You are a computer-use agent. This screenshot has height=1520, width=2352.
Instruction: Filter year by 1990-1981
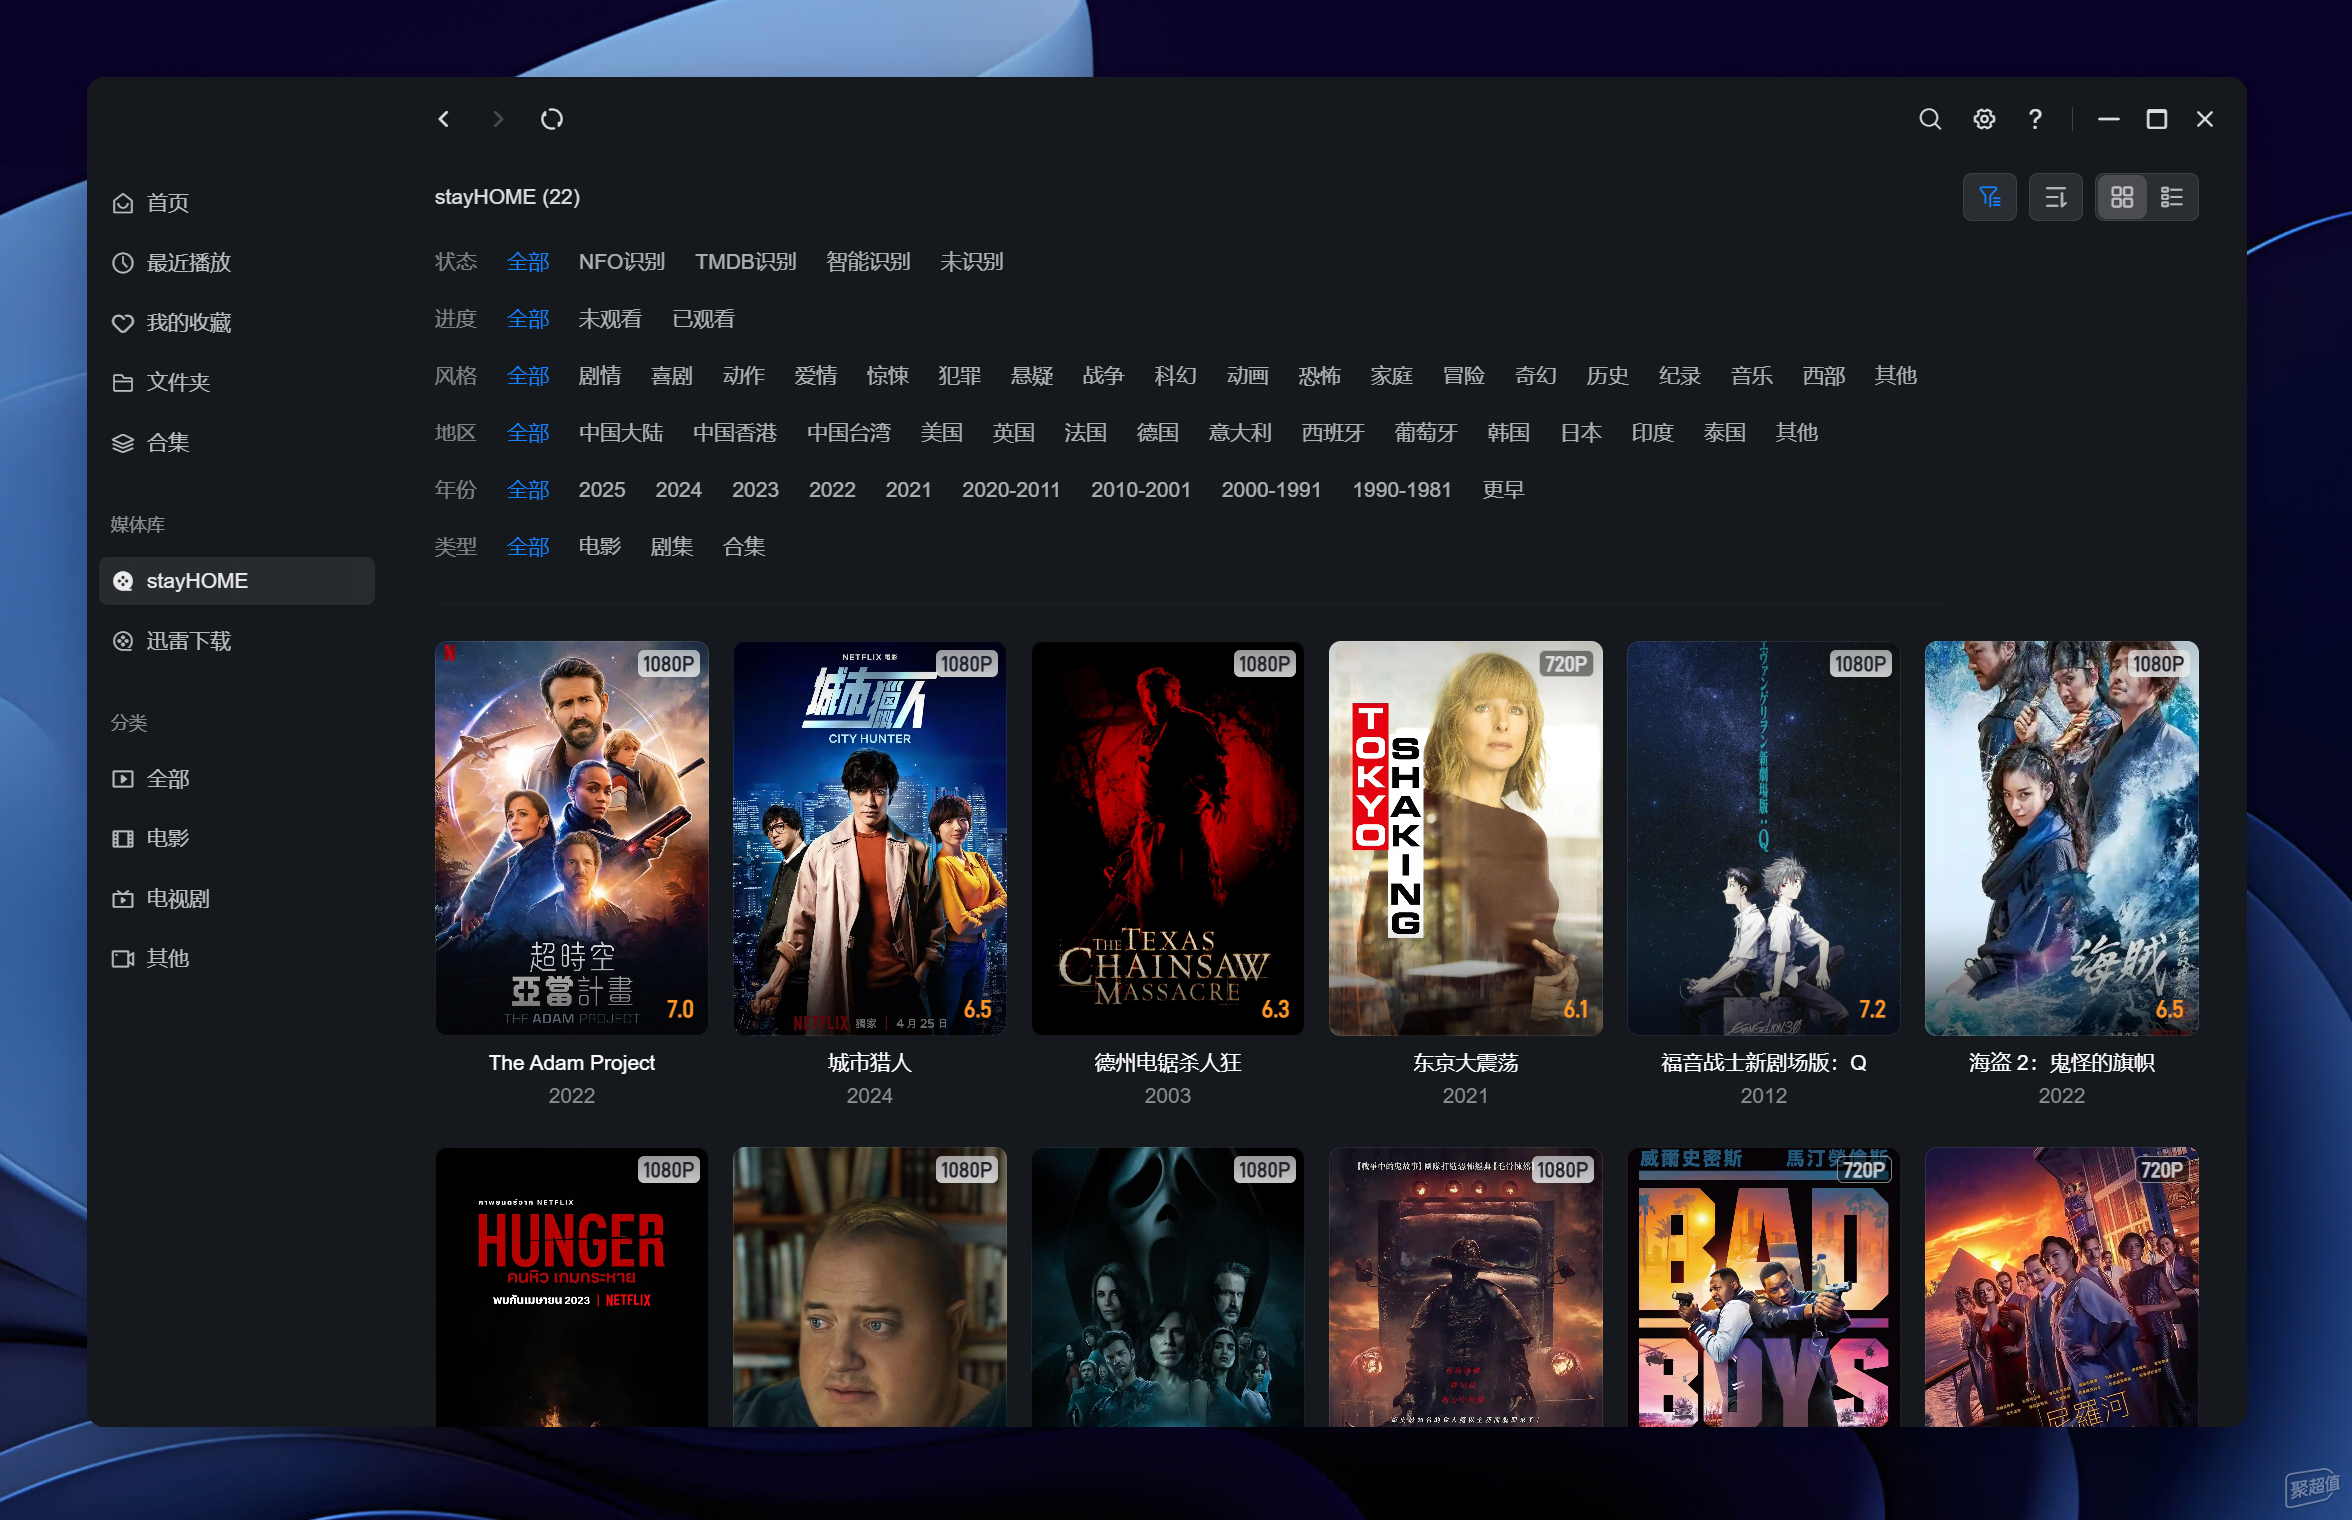click(1402, 490)
